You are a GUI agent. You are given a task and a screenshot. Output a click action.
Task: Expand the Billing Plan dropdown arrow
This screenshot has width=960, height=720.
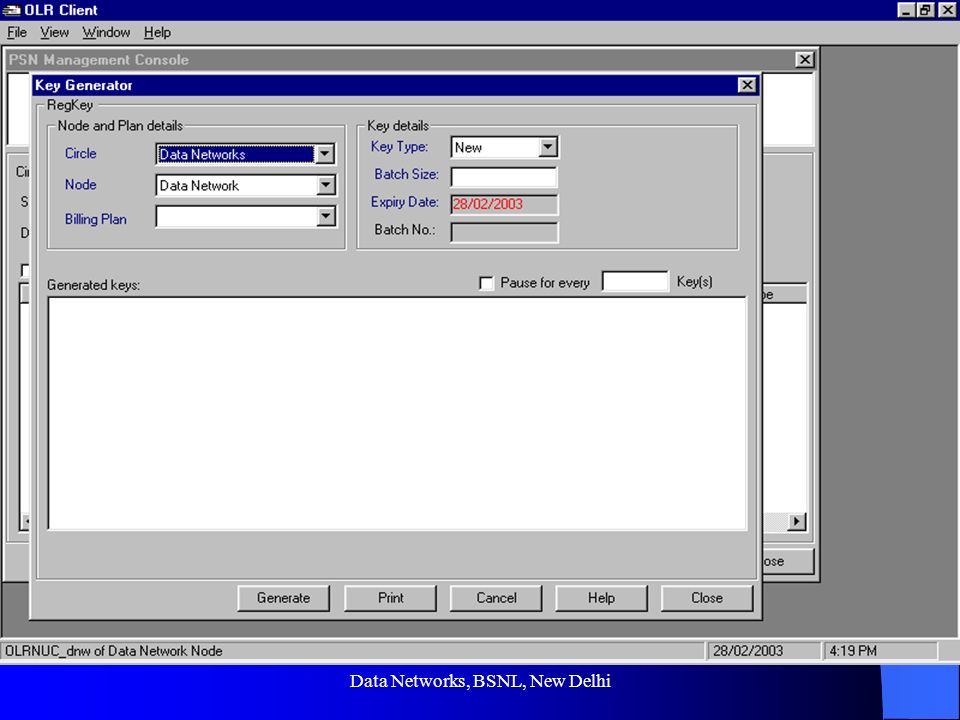(326, 216)
